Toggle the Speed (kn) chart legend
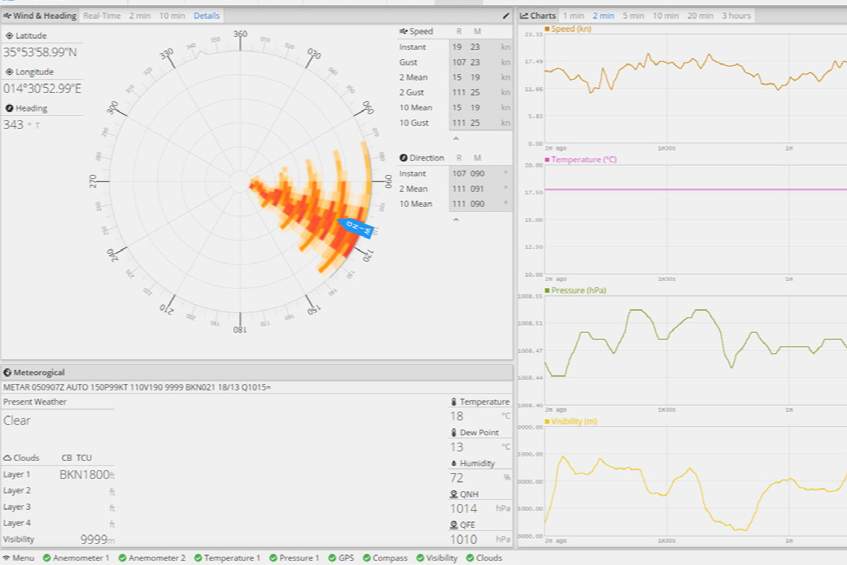Image resolution: width=847 pixels, height=565 pixels. click(x=571, y=29)
